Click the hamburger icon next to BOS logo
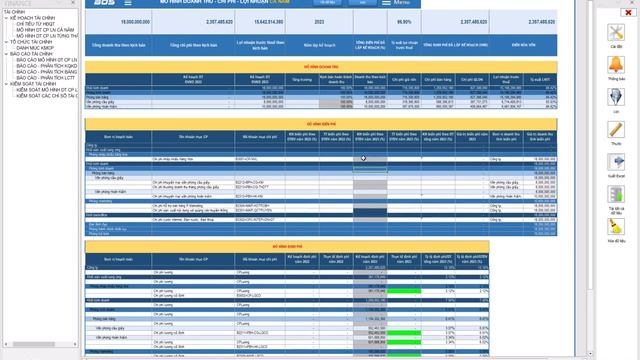Viewport: 640px width, 360px height. point(128,3)
